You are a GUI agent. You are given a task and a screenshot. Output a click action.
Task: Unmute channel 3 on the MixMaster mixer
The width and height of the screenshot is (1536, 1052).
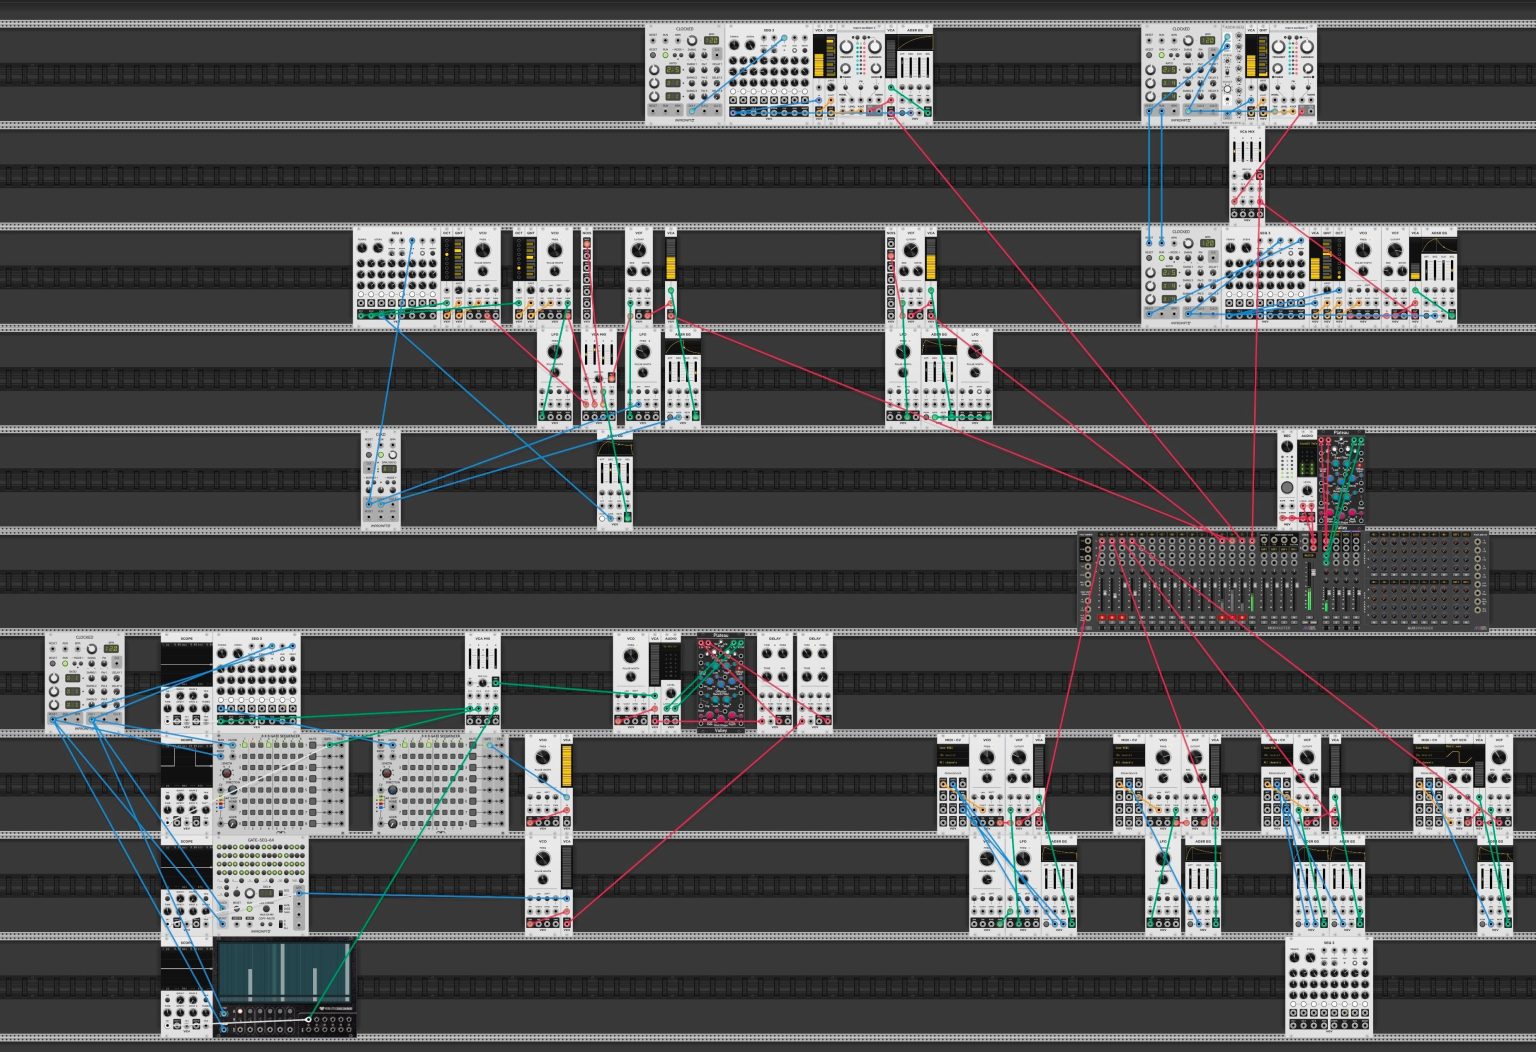[1122, 617]
